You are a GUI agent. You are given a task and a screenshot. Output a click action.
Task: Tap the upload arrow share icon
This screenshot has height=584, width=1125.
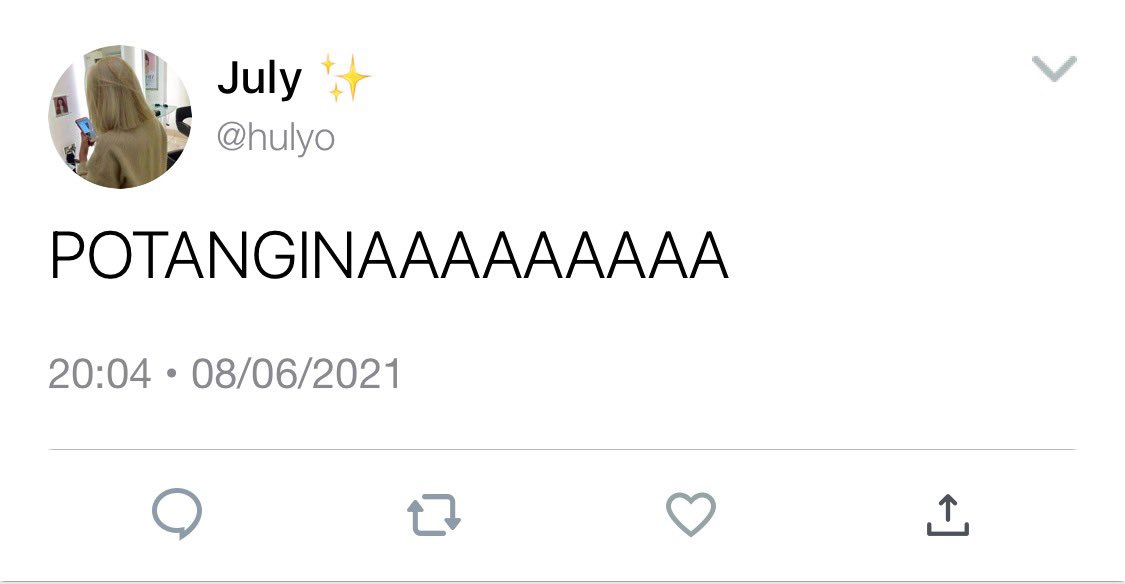tap(947, 514)
